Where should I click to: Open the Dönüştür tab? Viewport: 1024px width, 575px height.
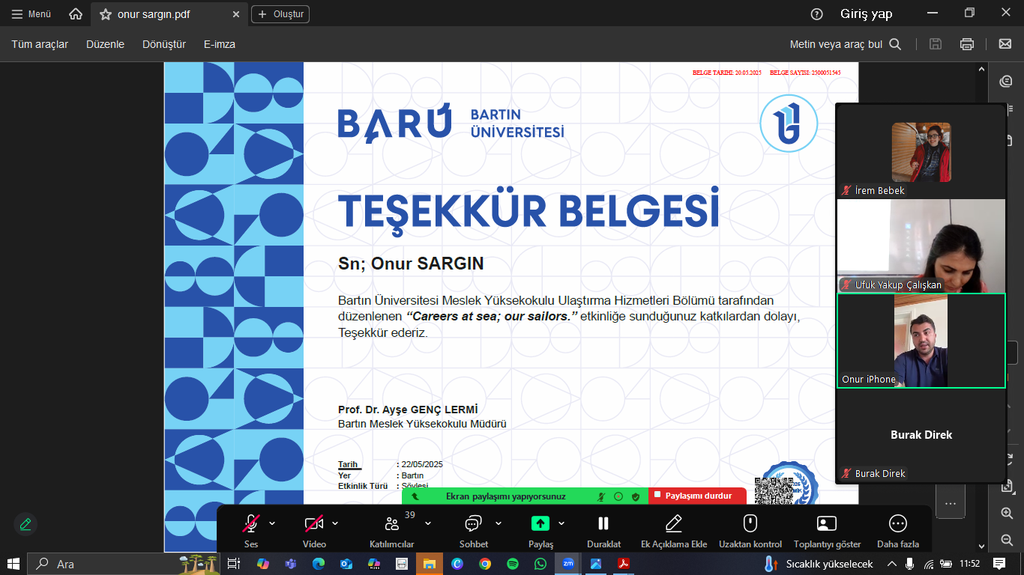tap(164, 44)
